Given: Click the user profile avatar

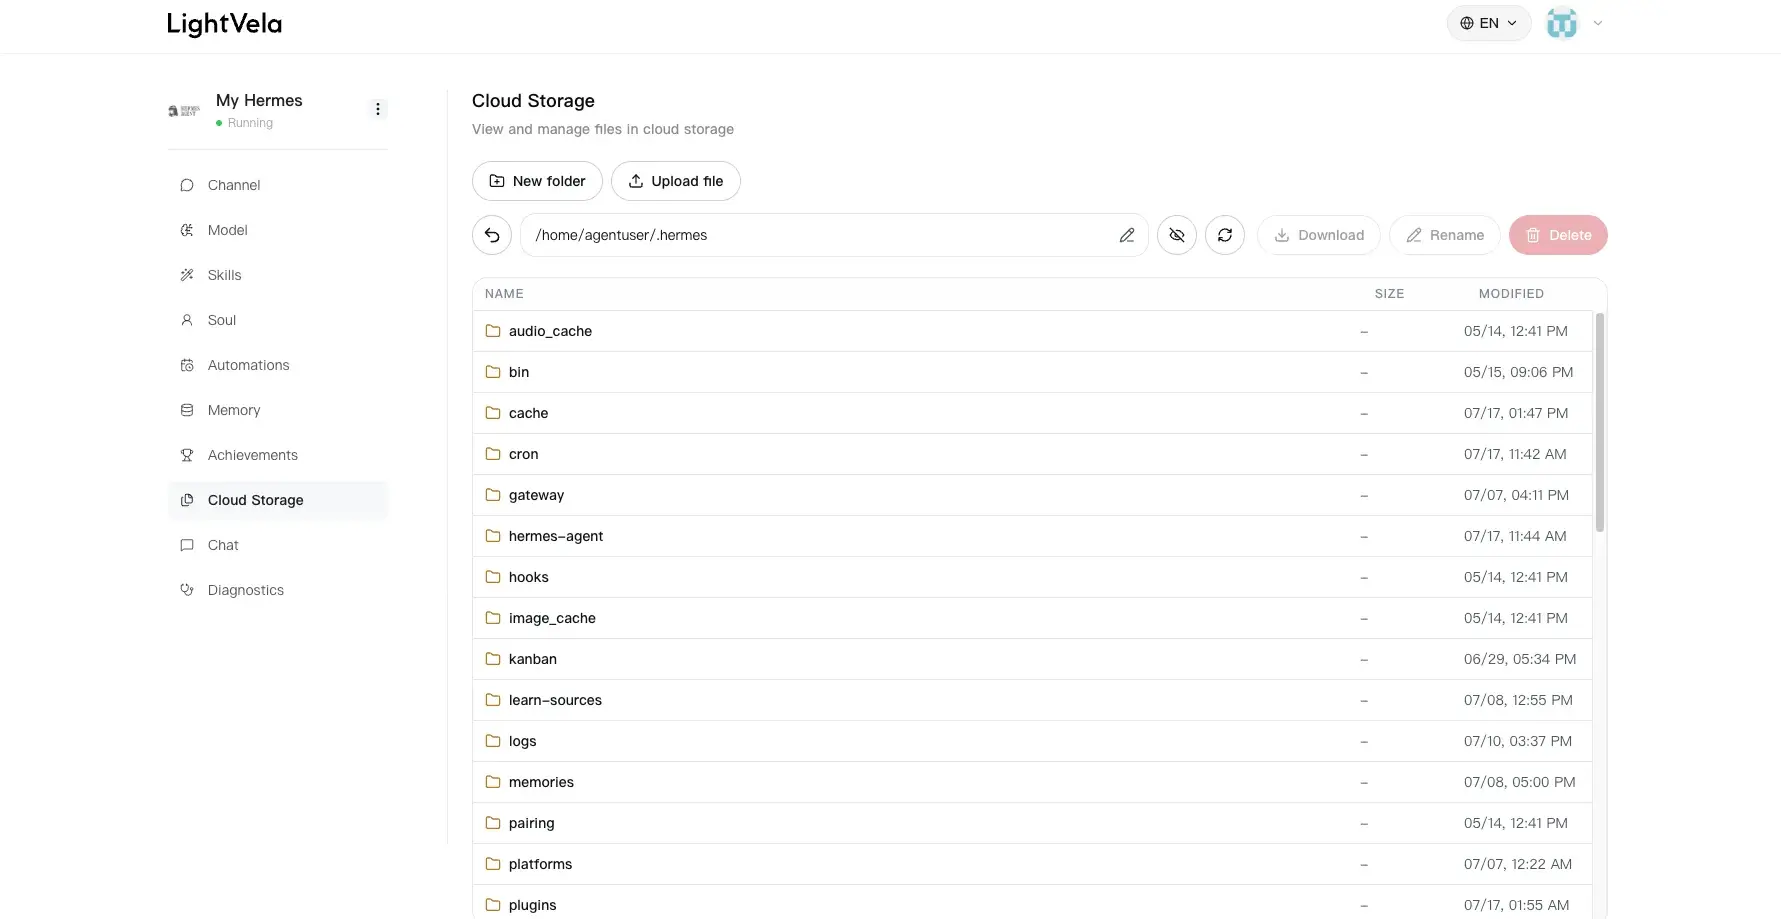Looking at the screenshot, I should (1562, 23).
